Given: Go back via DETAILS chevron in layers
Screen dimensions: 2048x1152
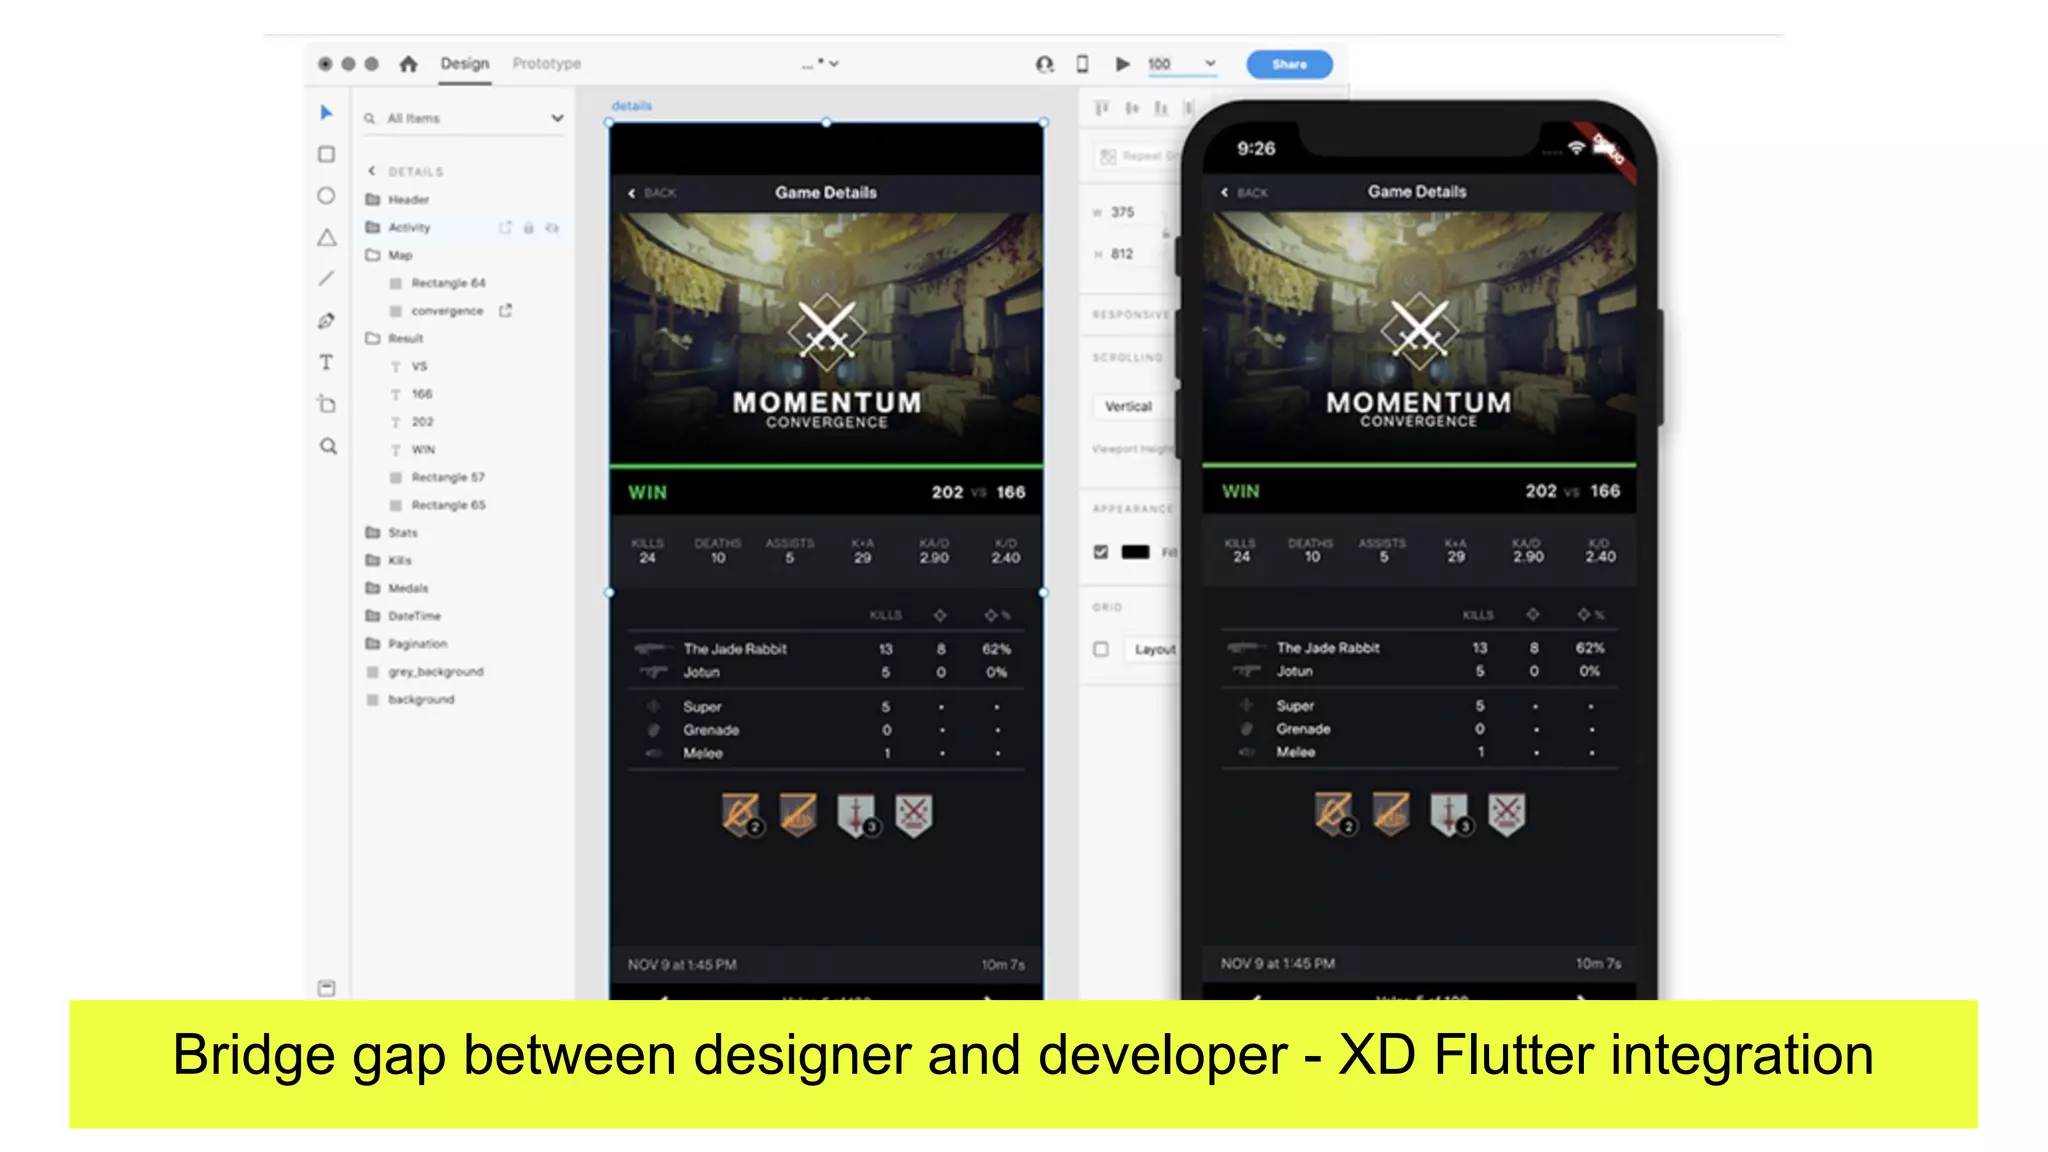Looking at the screenshot, I should 372,171.
